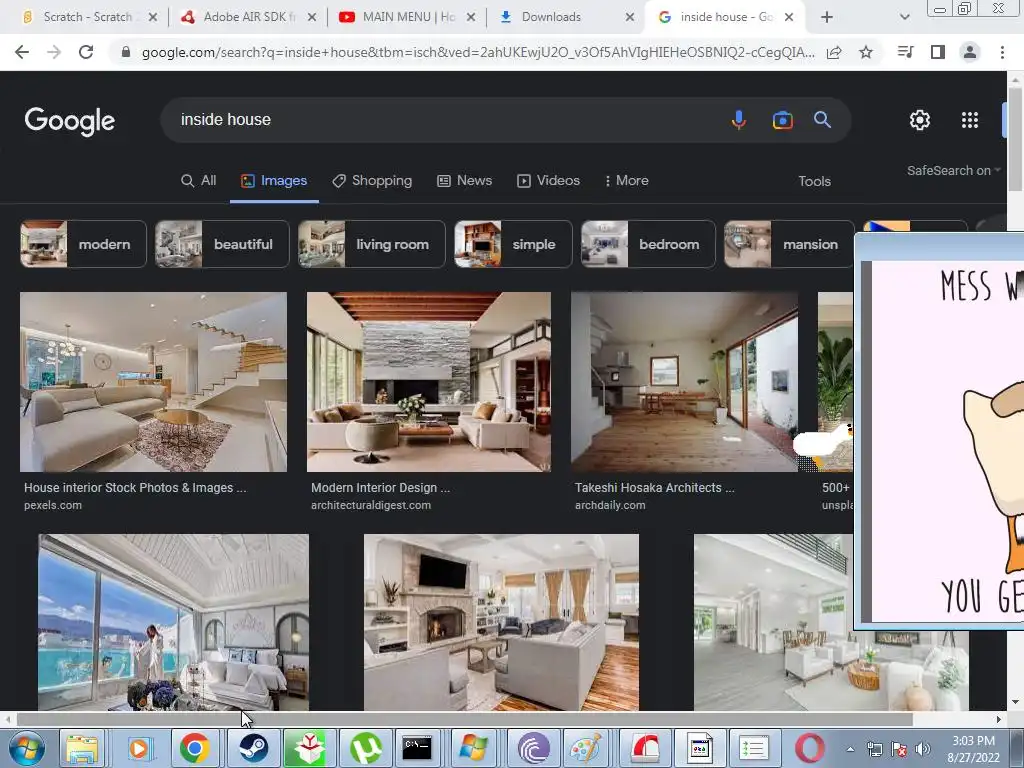Open the Chrome profile avatar
The height and width of the screenshot is (768, 1024).
pyautogui.click(x=970, y=52)
